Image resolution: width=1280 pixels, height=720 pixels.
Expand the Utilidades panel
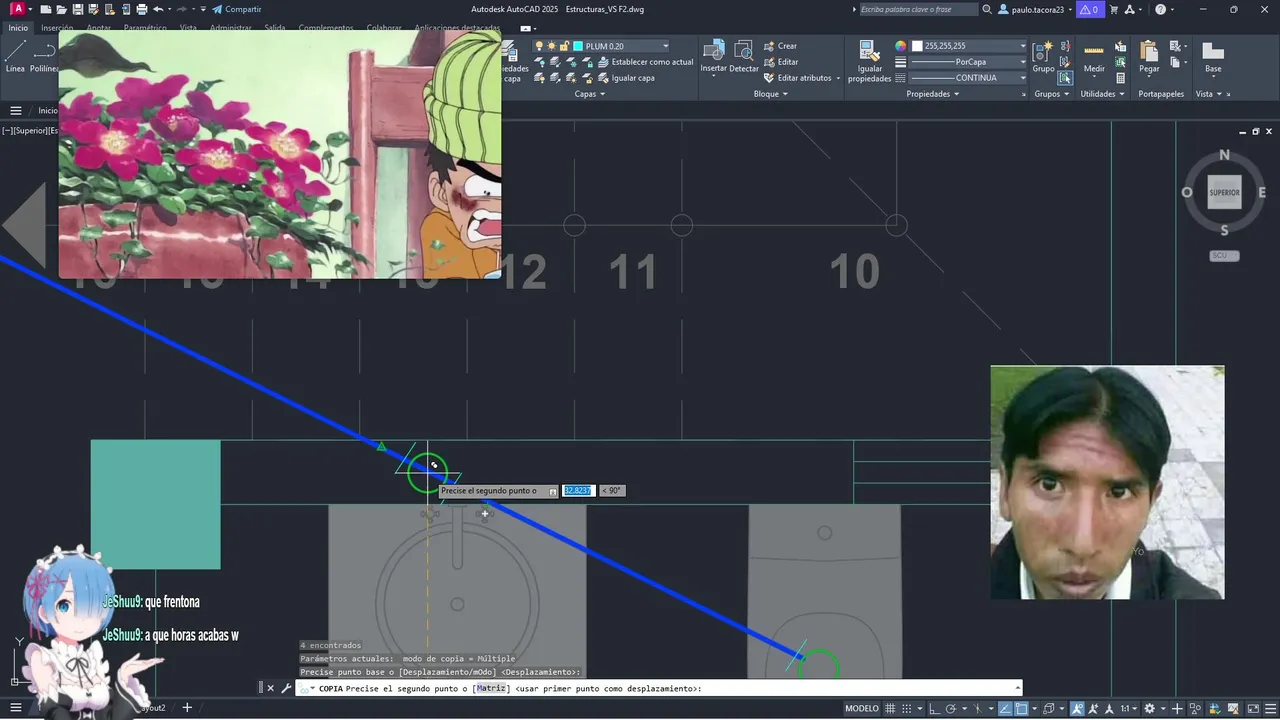pyautogui.click(x=1102, y=94)
